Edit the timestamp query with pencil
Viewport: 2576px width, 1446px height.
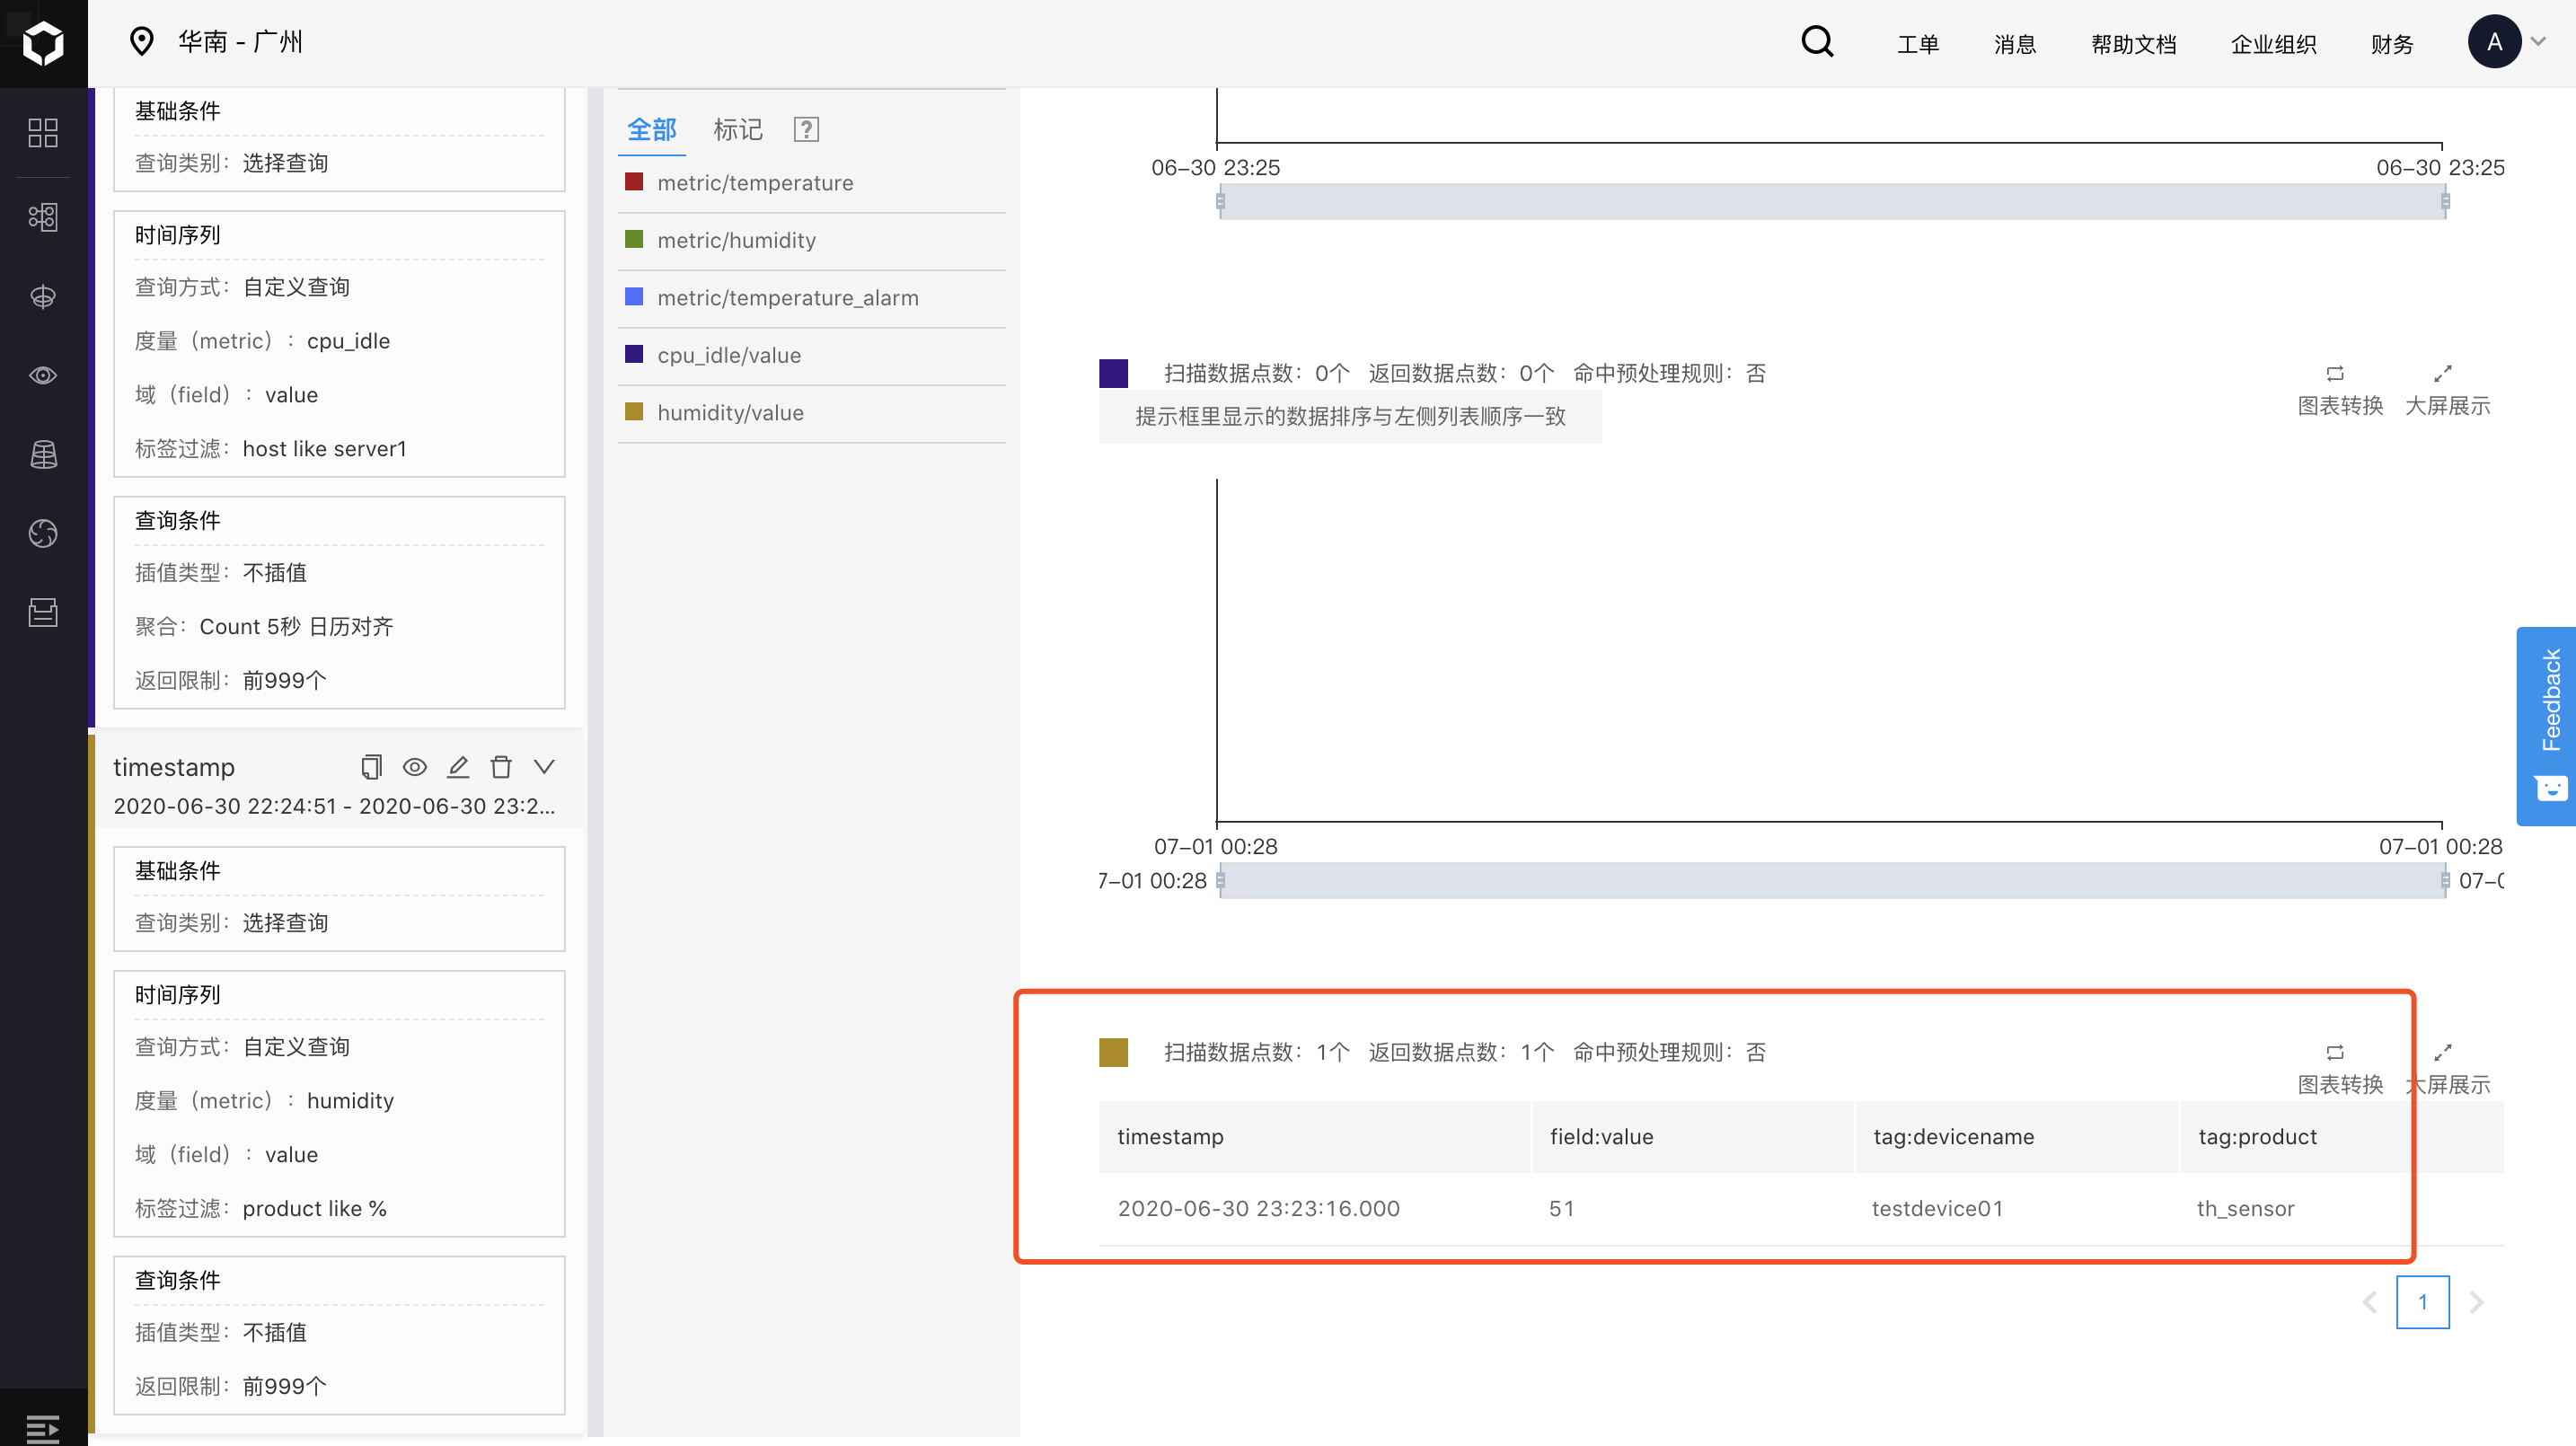458,767
